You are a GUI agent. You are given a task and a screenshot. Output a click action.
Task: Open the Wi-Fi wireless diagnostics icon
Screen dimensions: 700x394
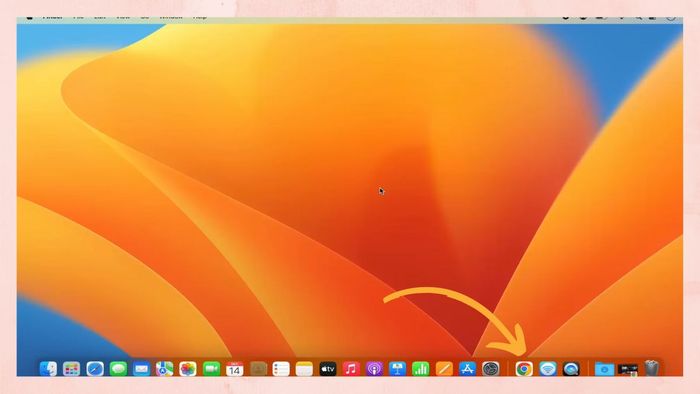click(x=548, y=369)
